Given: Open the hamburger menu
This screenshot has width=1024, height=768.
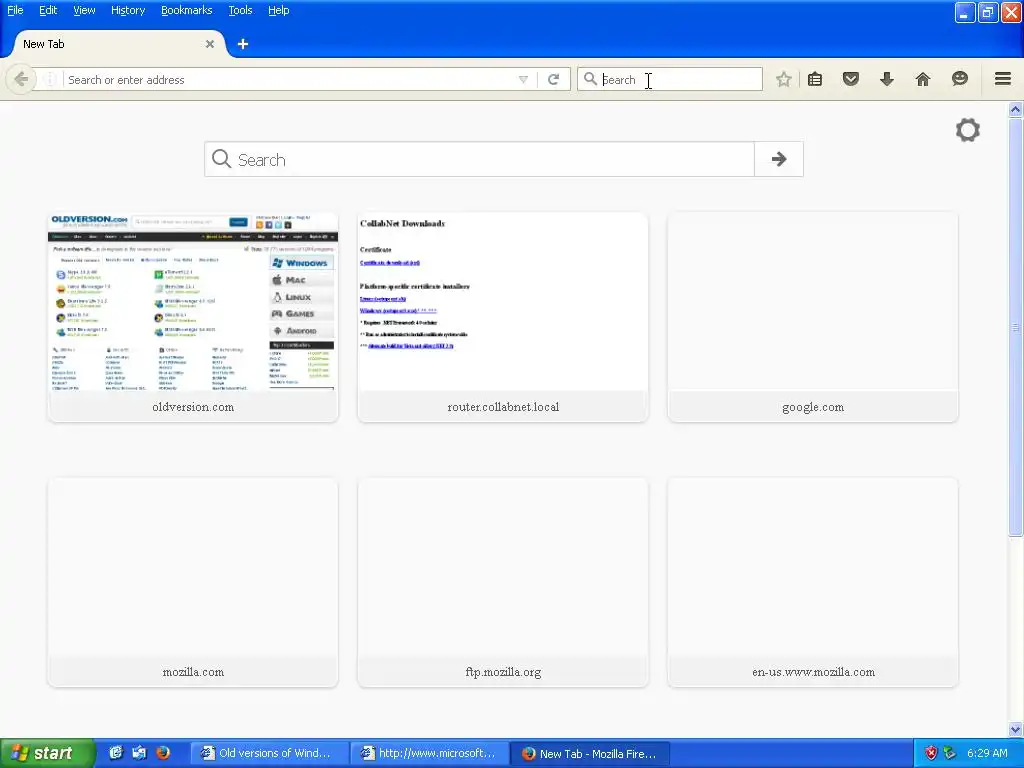Looking at the screenshot, I should click(x=1002, y=80).
